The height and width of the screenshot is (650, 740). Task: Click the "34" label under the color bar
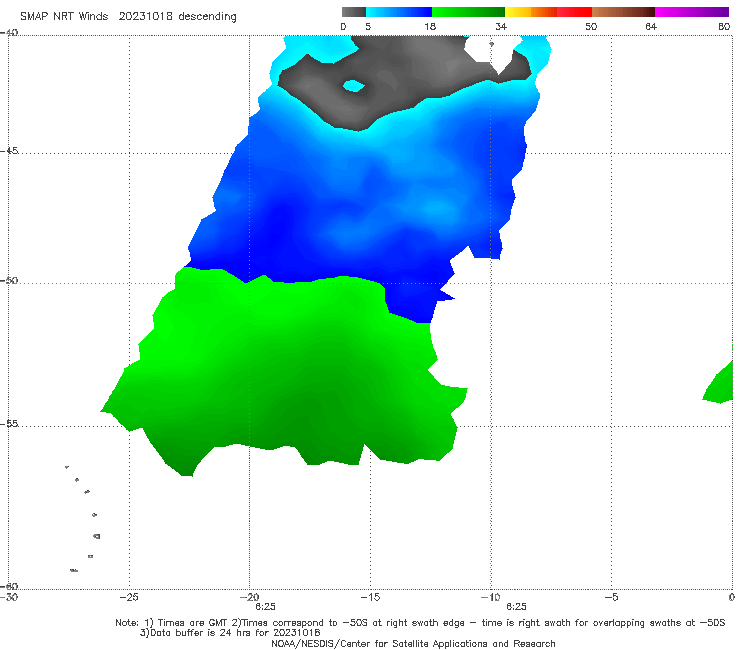pyautogui.click(x=501, y=26)
